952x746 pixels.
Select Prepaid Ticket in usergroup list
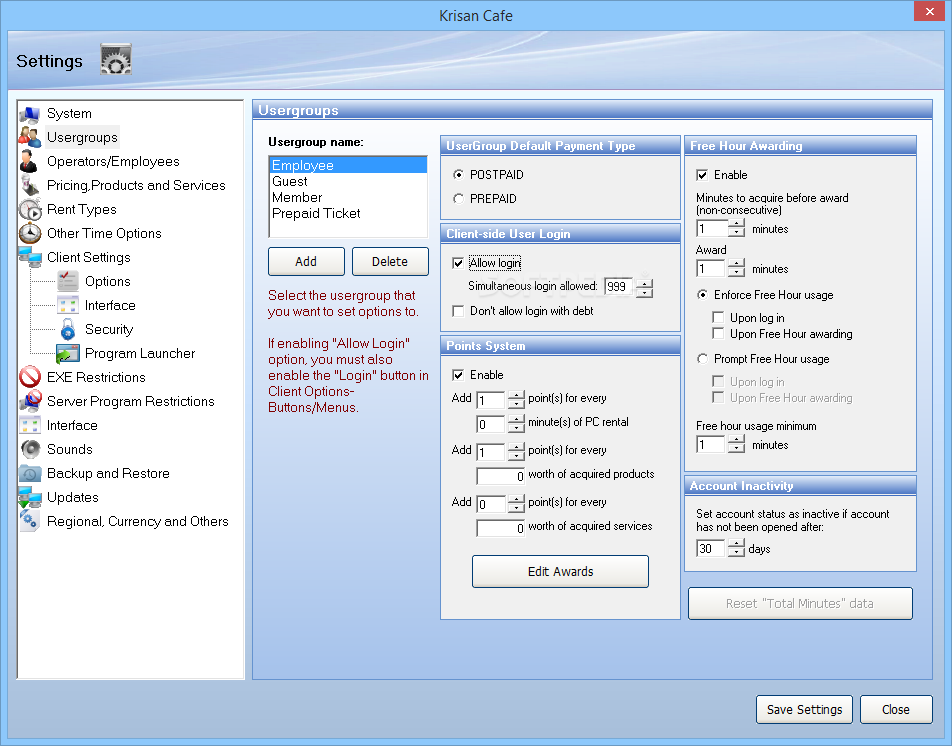348,214
